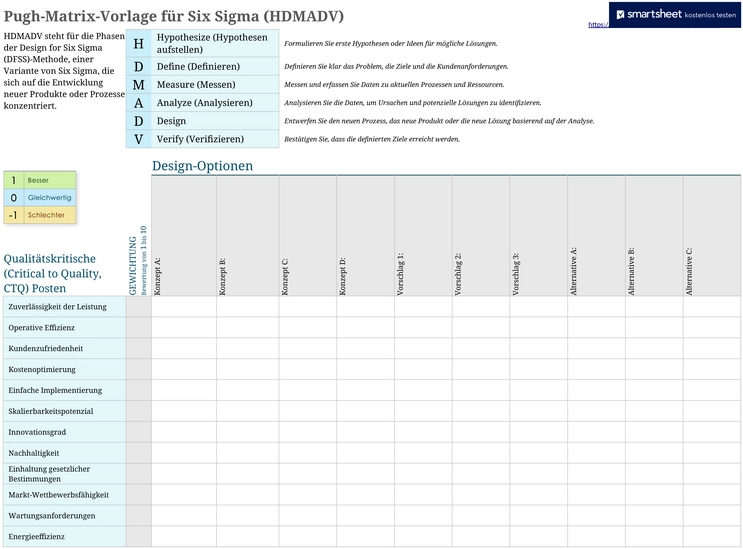
Task: Select the 'Konzept B:' column header
Action: click(248, 236)
